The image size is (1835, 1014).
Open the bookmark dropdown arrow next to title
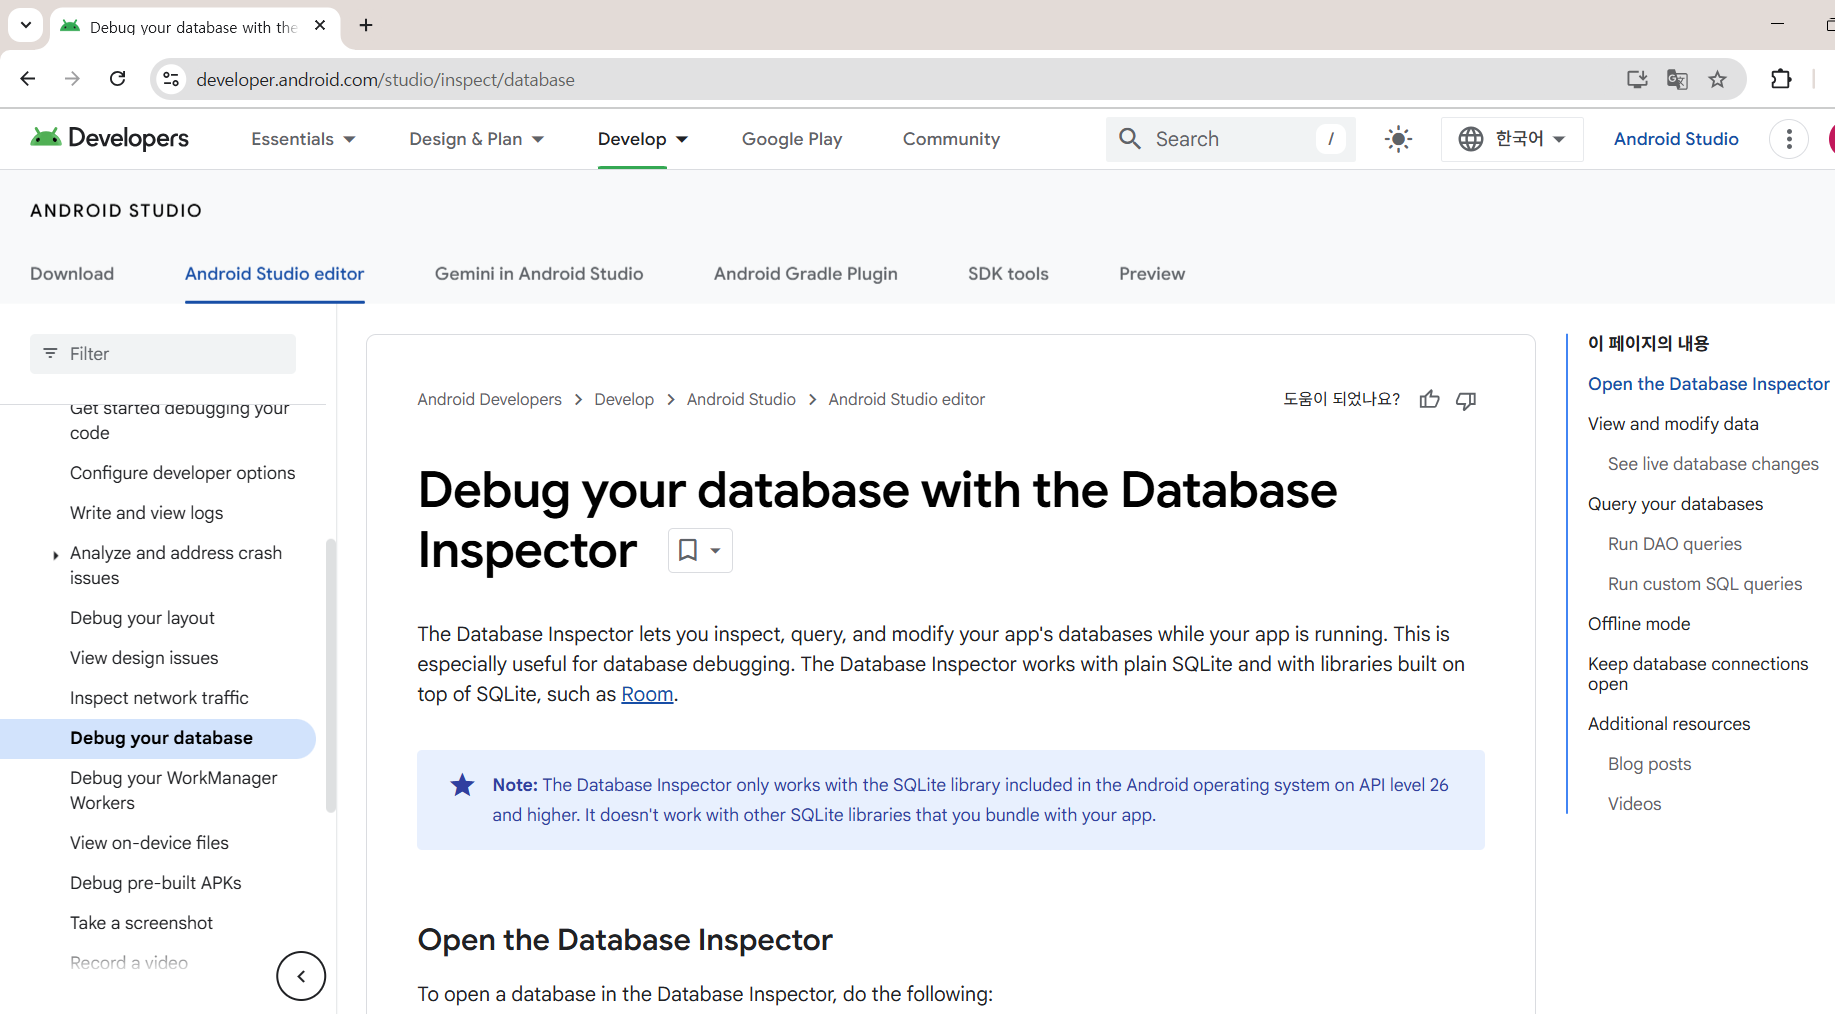(715, 551)
